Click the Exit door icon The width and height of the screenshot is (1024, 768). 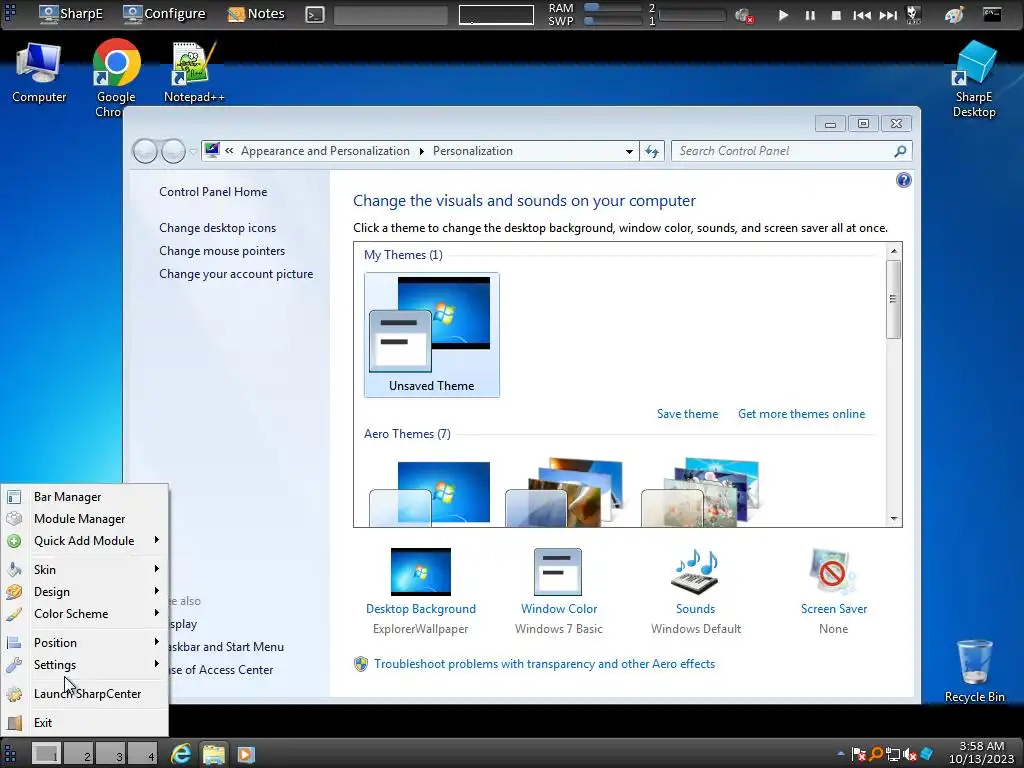click(14, 723)
